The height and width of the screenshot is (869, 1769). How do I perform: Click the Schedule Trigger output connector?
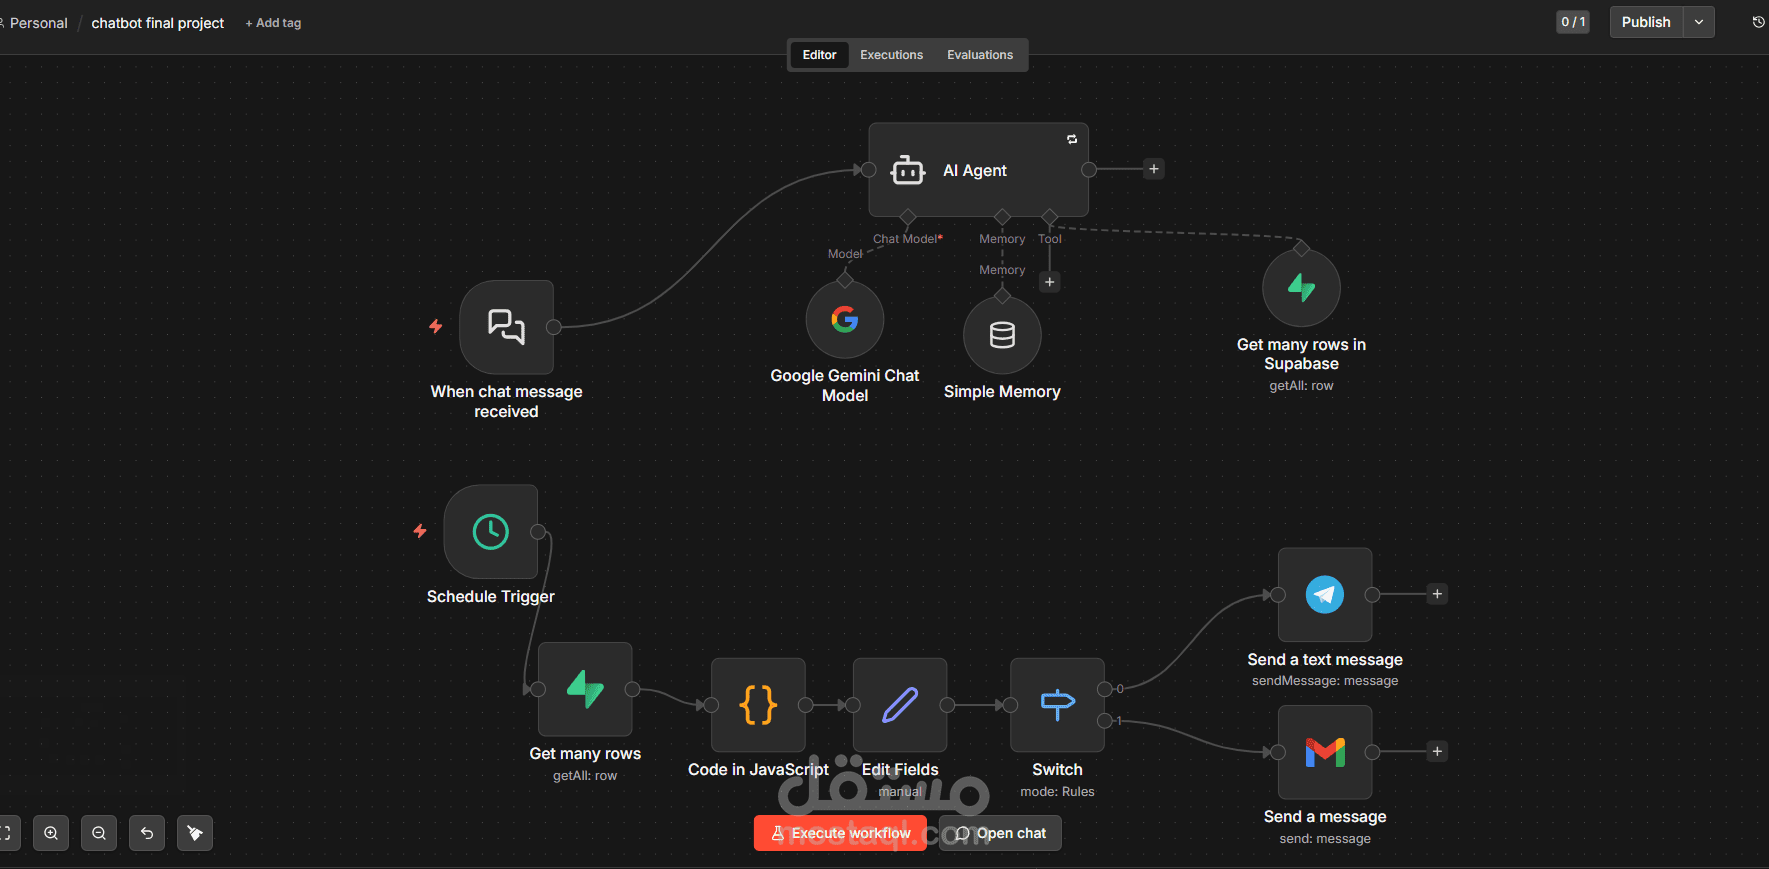[x=538, y=532]
